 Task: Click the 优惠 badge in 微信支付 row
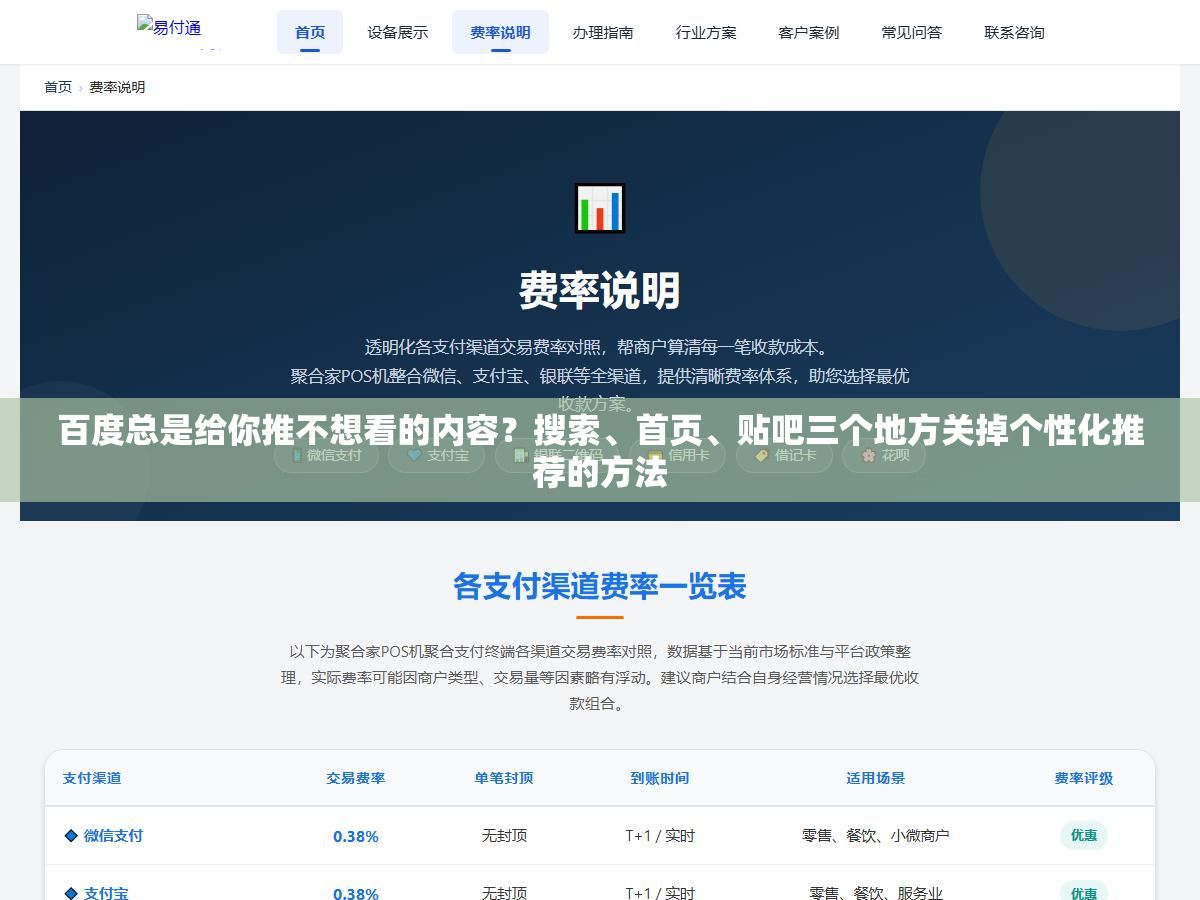[x=1084, y=835]
